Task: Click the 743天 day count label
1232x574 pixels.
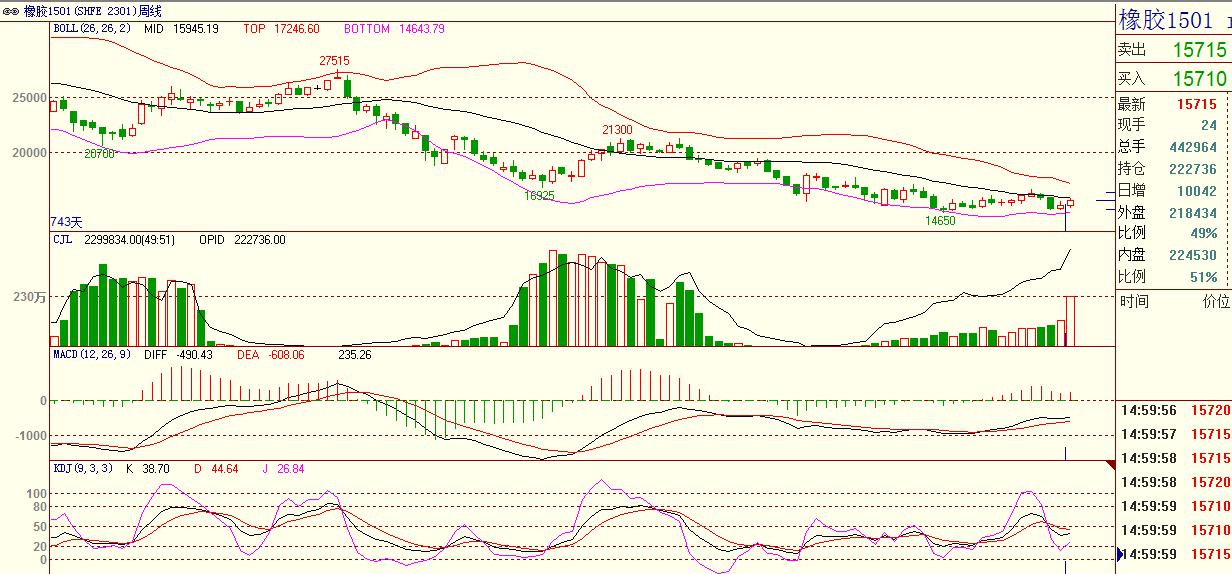Action: pyautogui.click(x=65, y=221)
